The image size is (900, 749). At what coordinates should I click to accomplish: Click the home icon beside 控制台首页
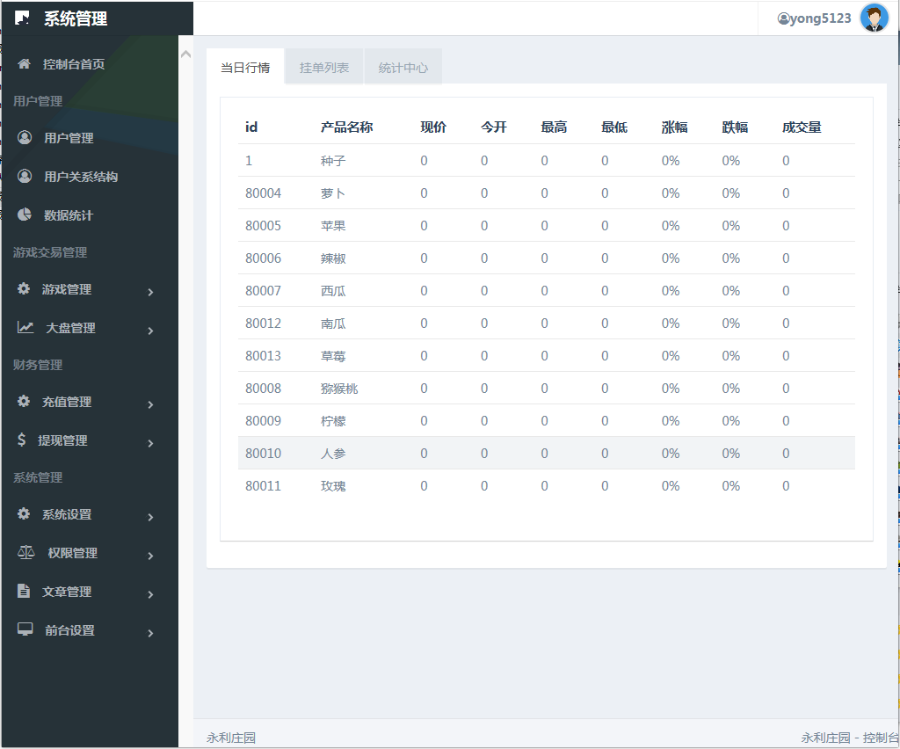click(x=24, y=64)
